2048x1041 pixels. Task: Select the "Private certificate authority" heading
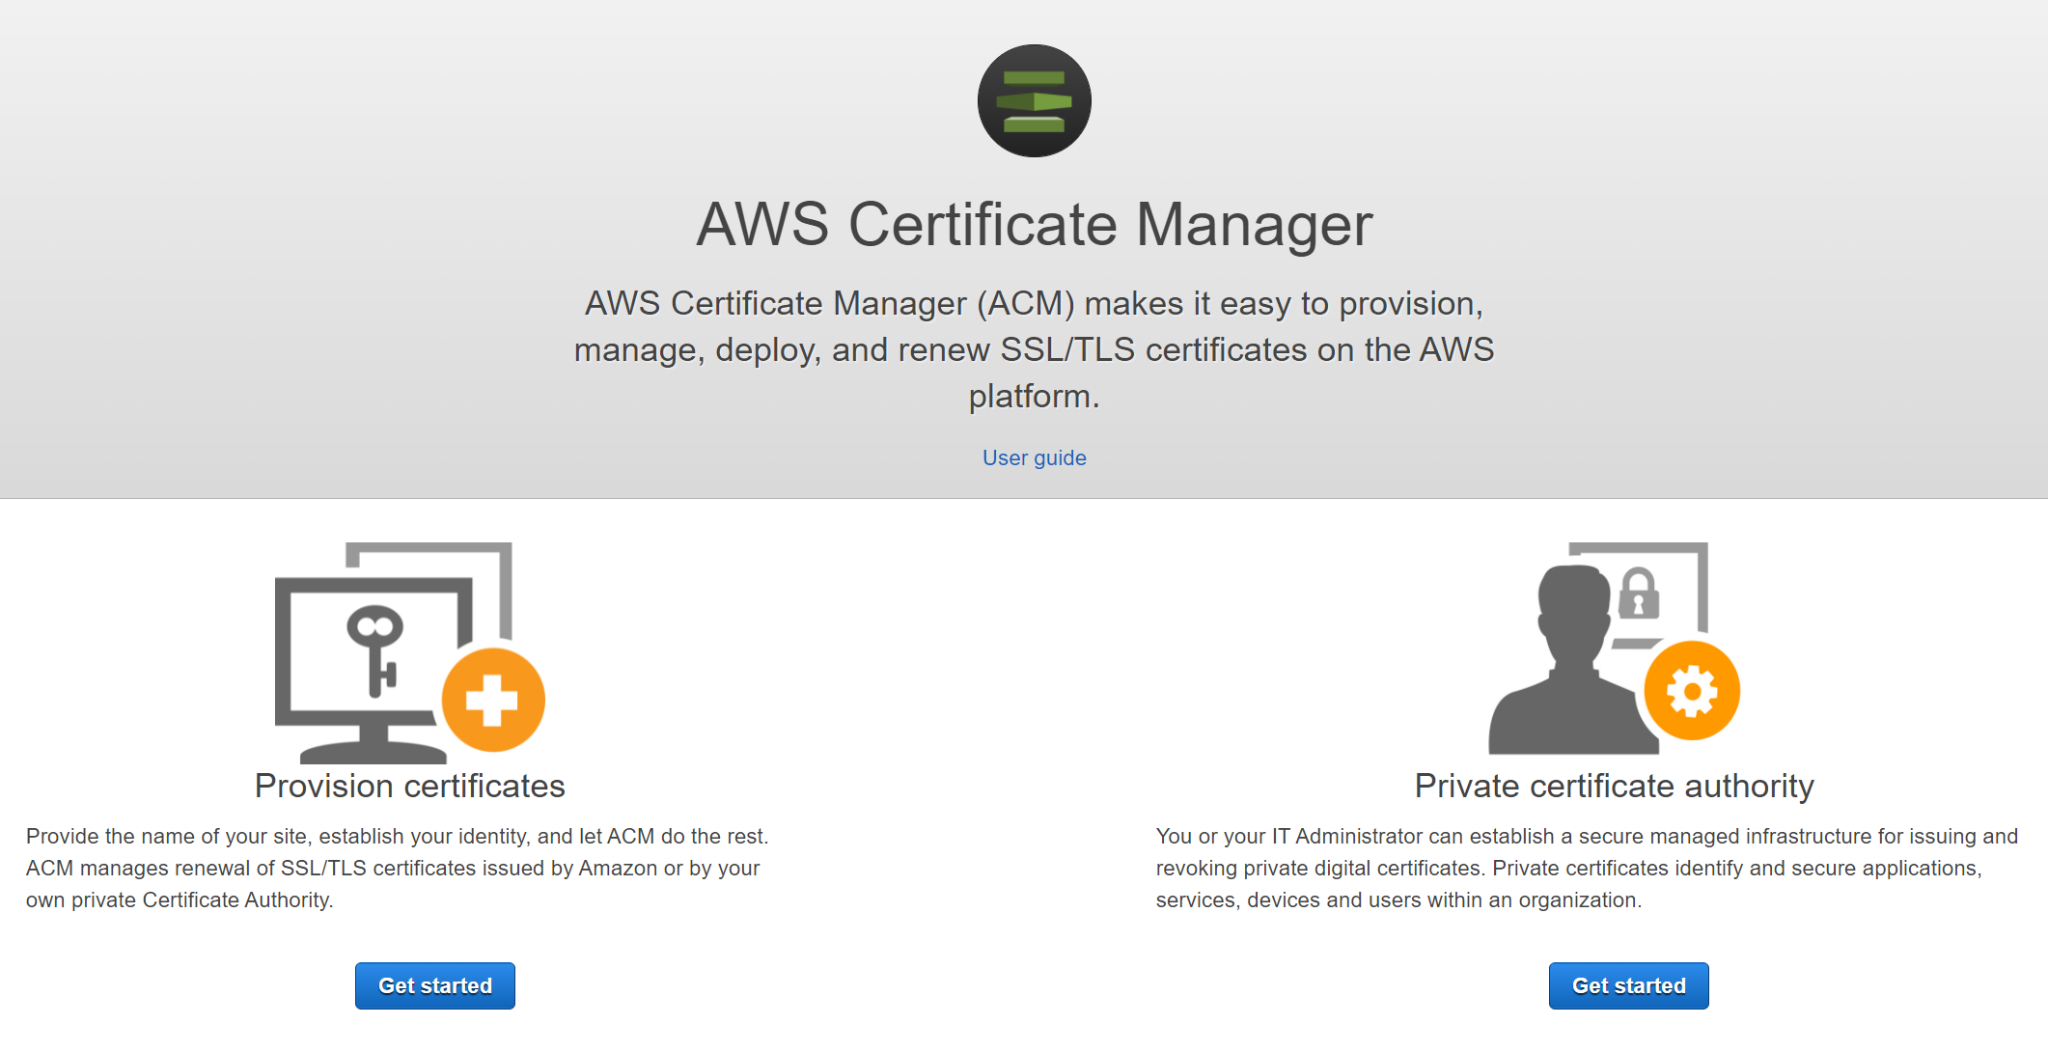tap(1614, 786)
